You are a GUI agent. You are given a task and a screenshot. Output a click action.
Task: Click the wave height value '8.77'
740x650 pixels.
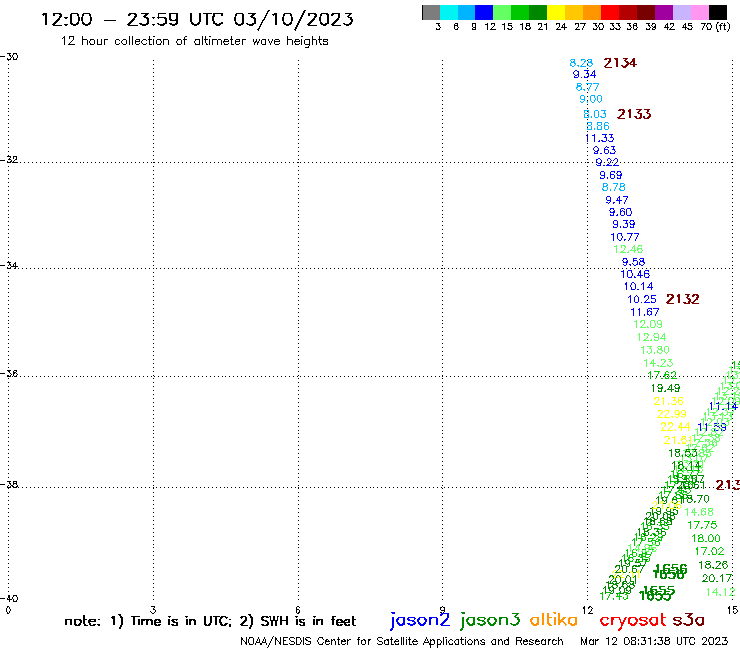(x=588, y=87)
